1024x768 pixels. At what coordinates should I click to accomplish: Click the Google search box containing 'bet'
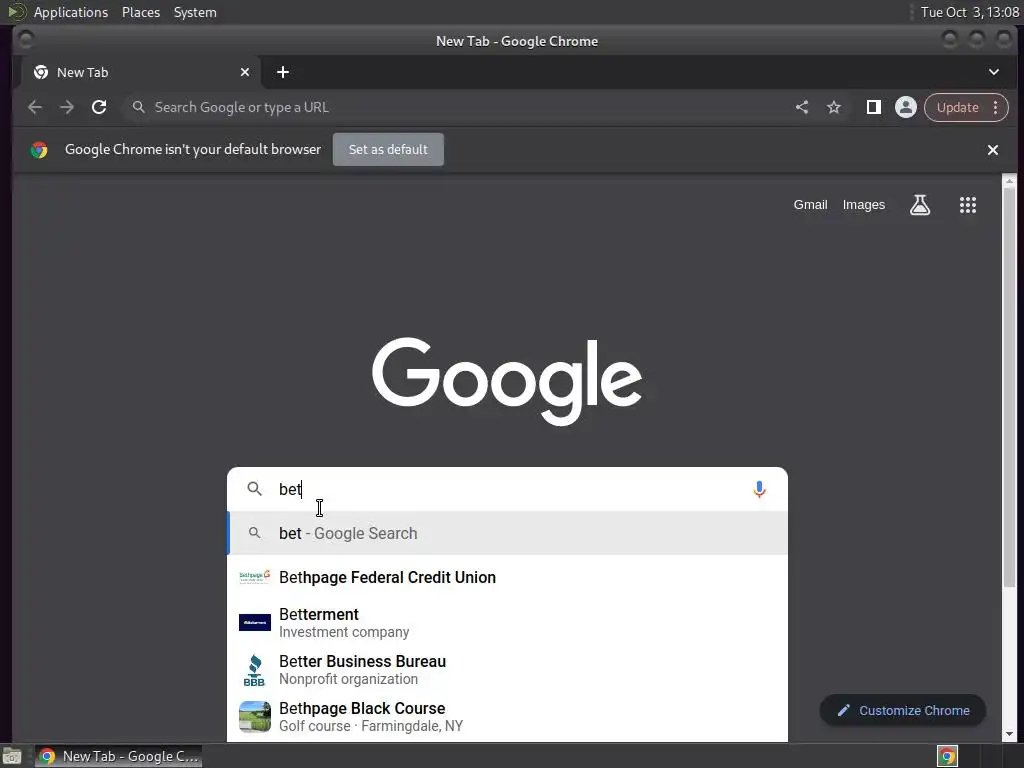(x=507, y=489)
